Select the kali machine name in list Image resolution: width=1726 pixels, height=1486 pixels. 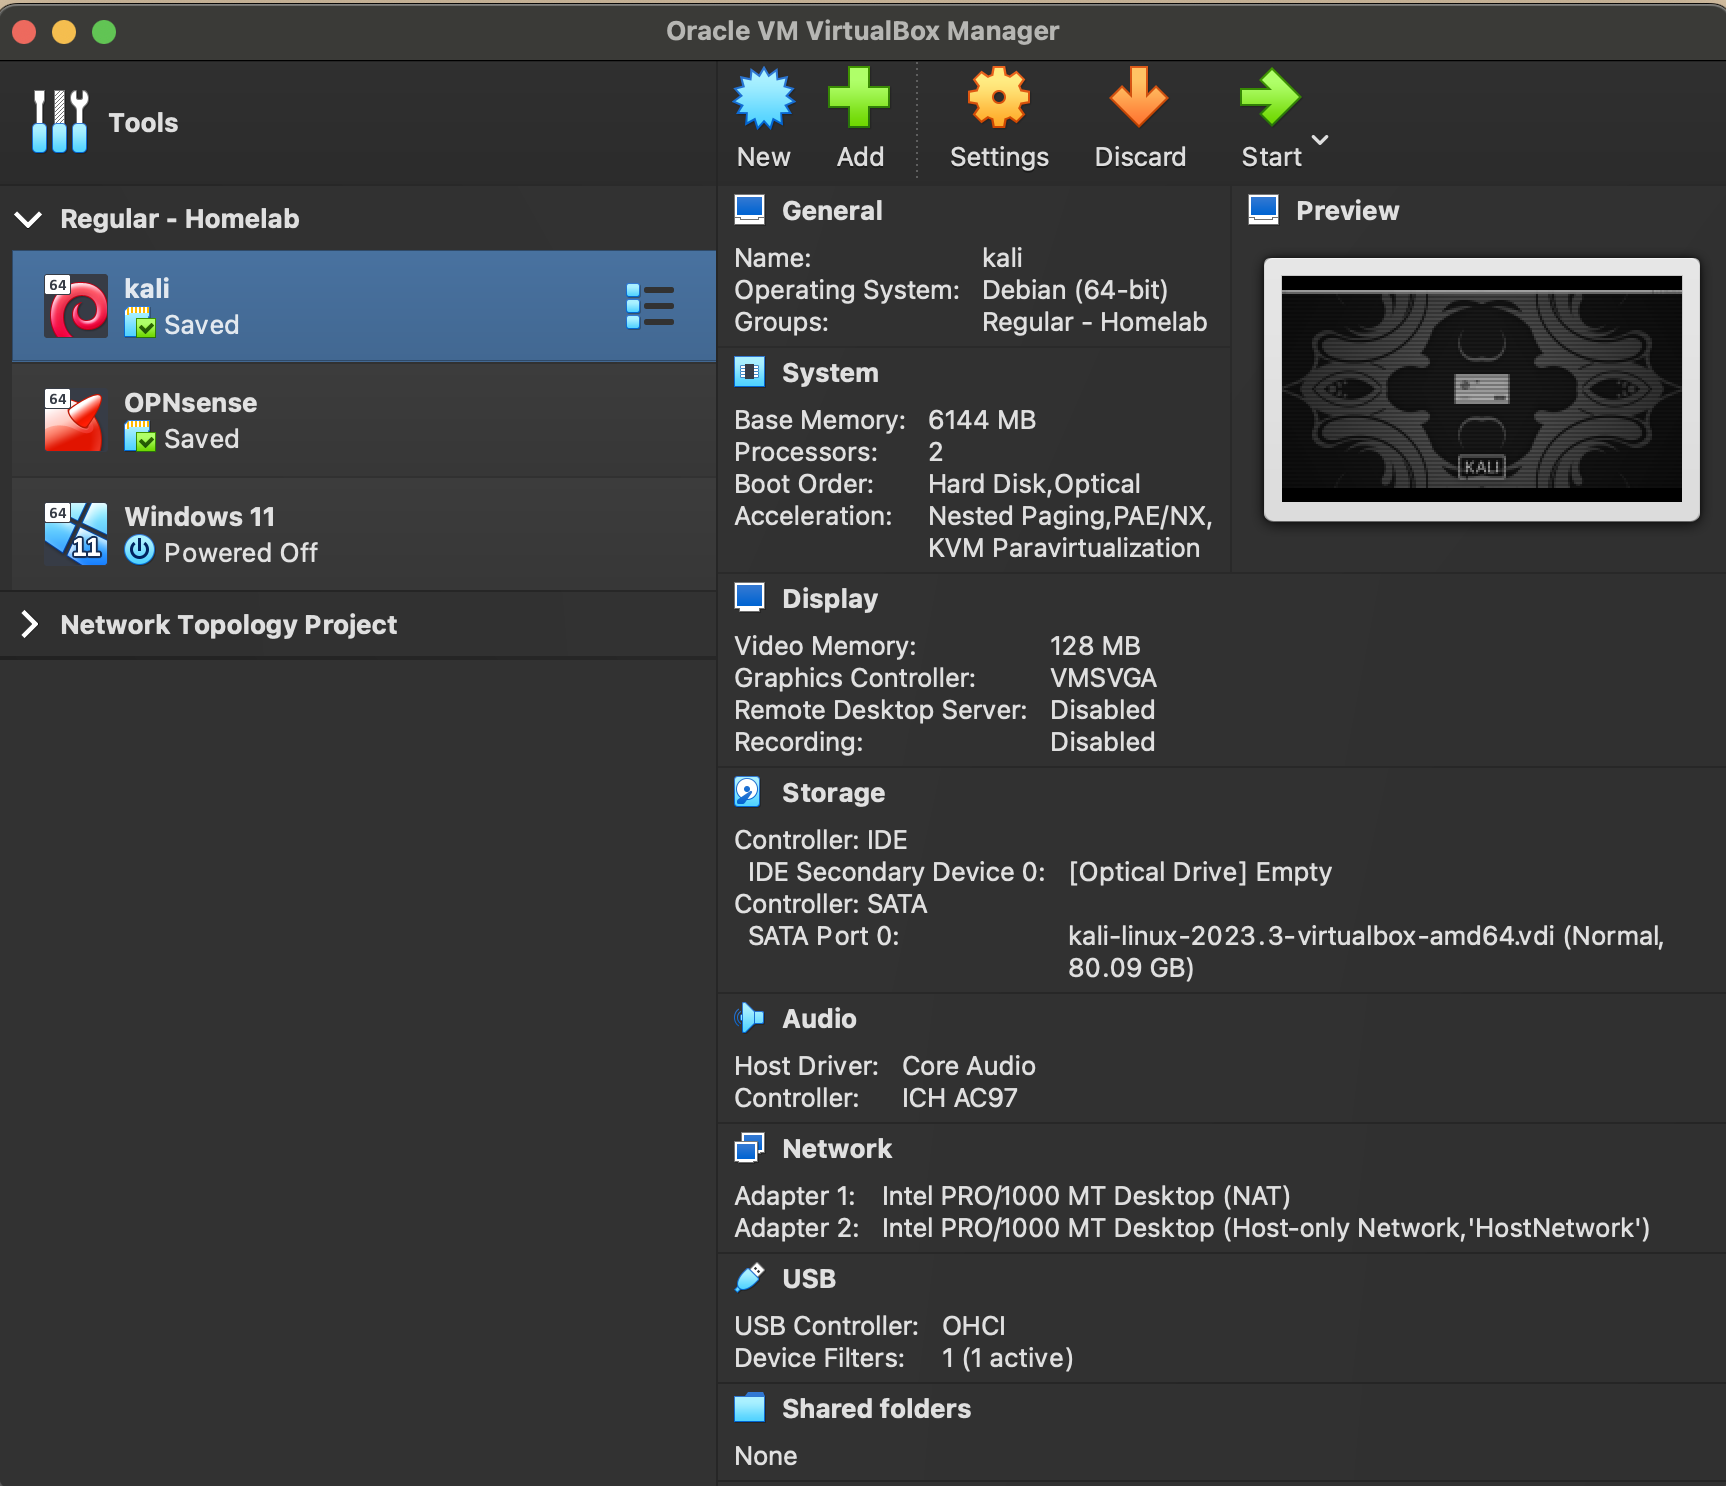(x=147, y=289)
